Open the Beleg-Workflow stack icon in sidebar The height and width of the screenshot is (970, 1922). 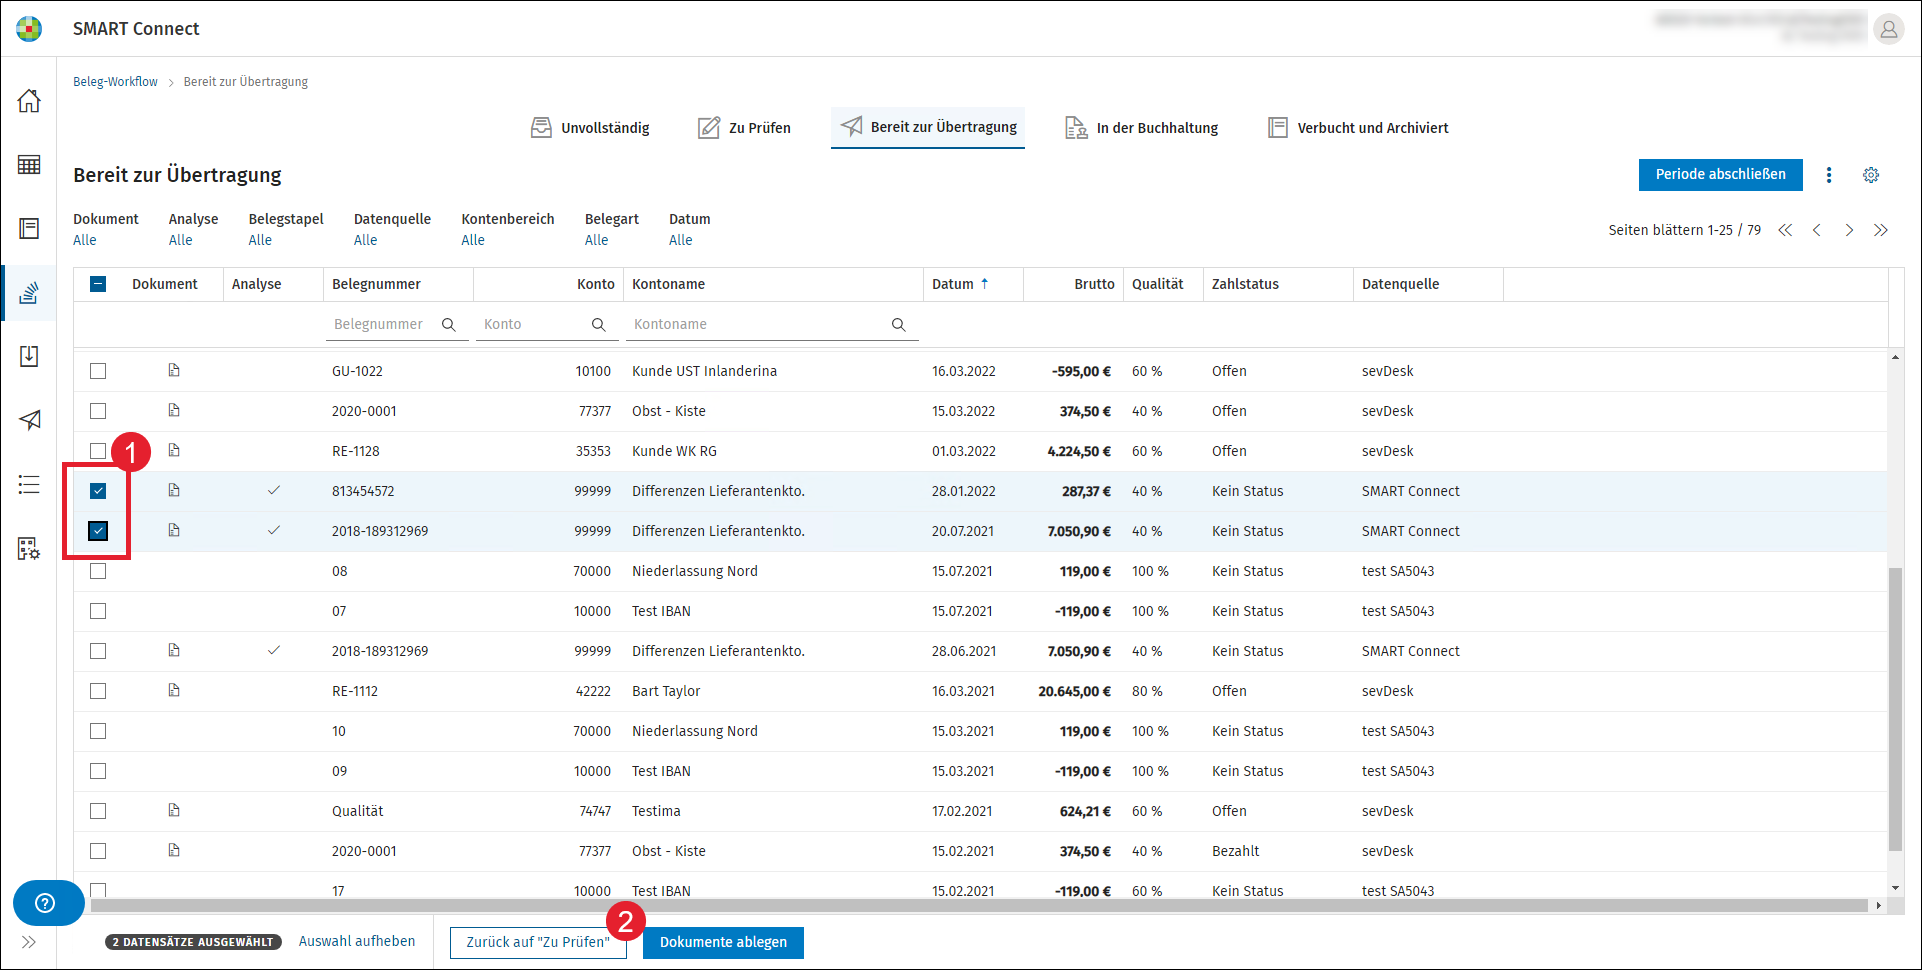[x=29, y=293]
